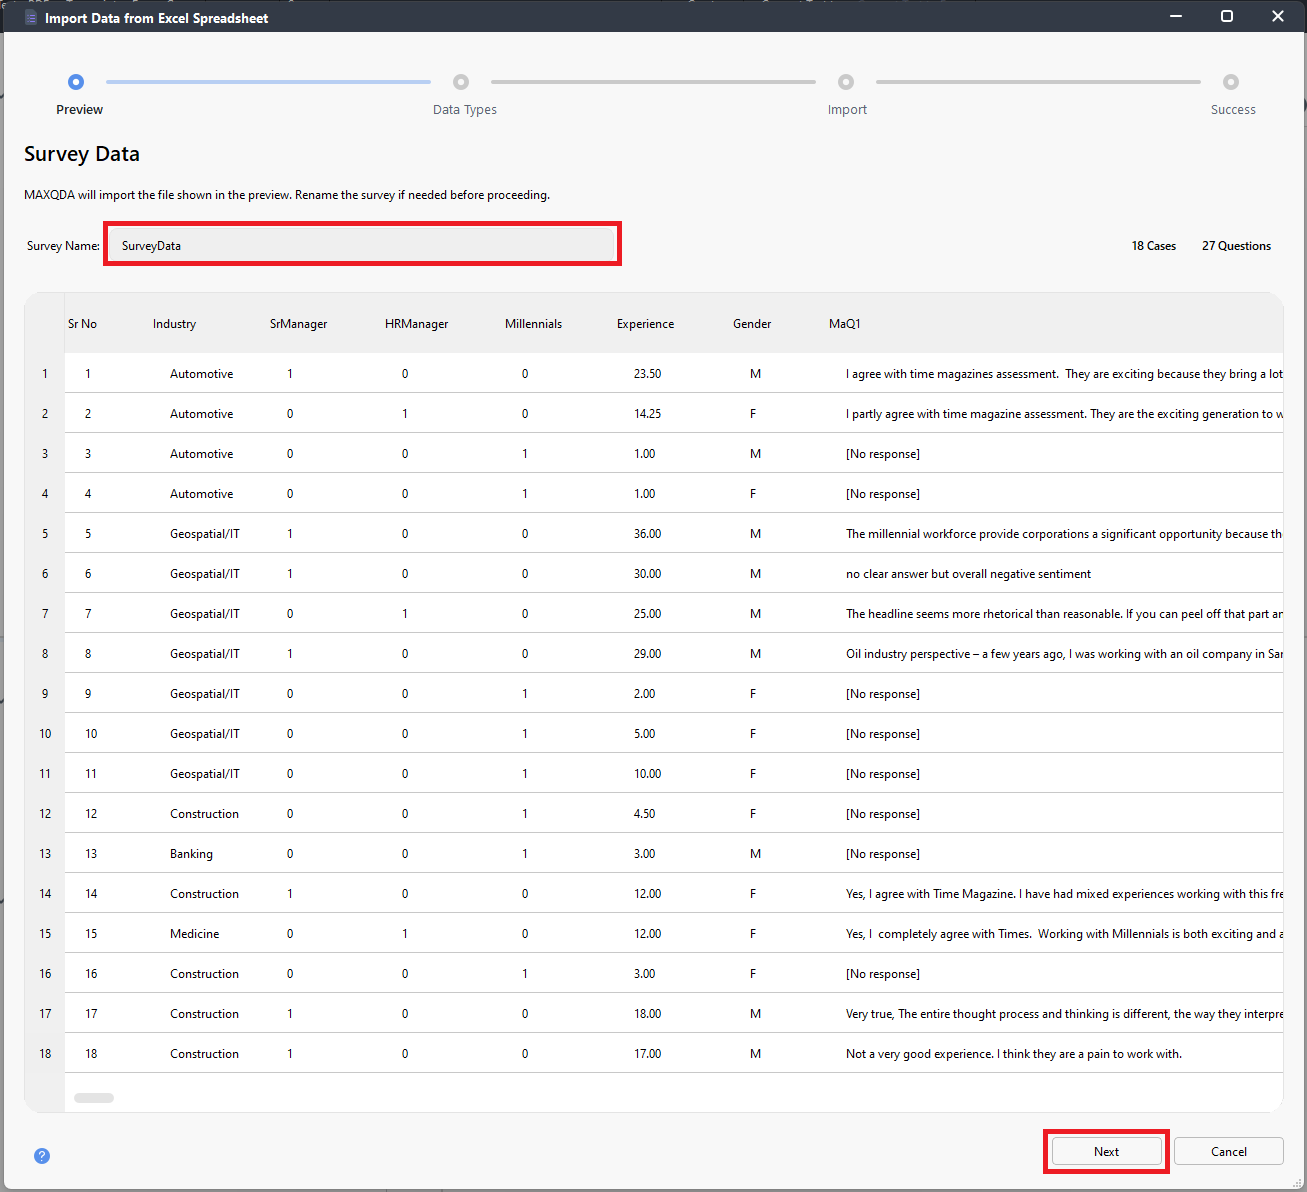Image resolution: width=1307 pixels, height=1192 pixels.
Task: Select the Import step indicator
Action: pyautogui.click(x=846, y=82)
